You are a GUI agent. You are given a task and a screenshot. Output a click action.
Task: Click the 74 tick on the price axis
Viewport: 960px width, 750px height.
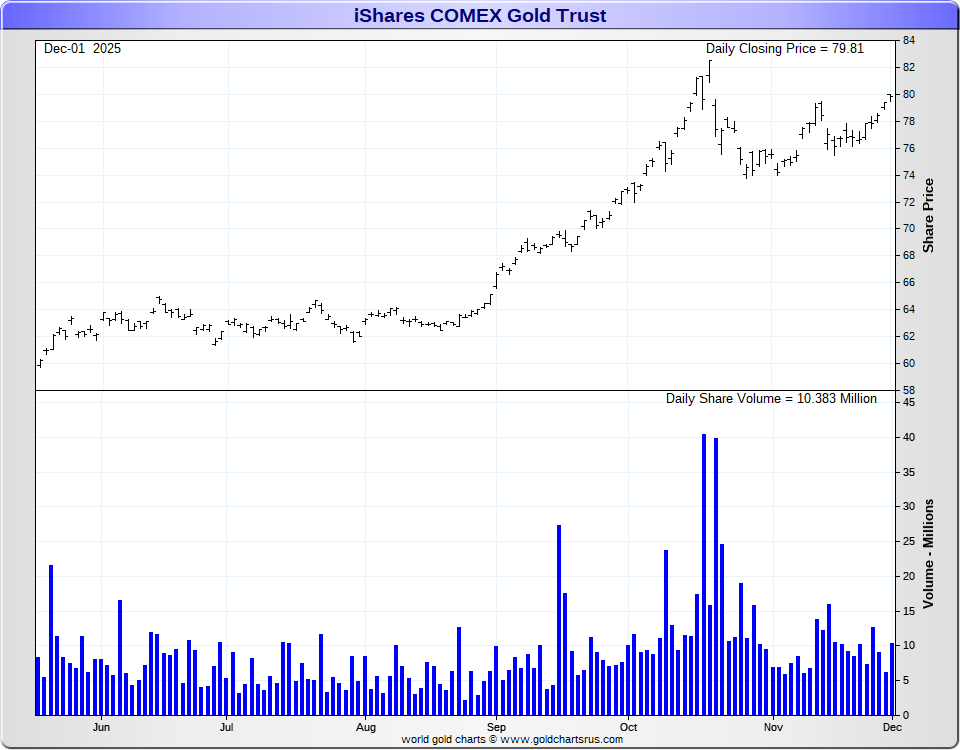click(909, 175)
